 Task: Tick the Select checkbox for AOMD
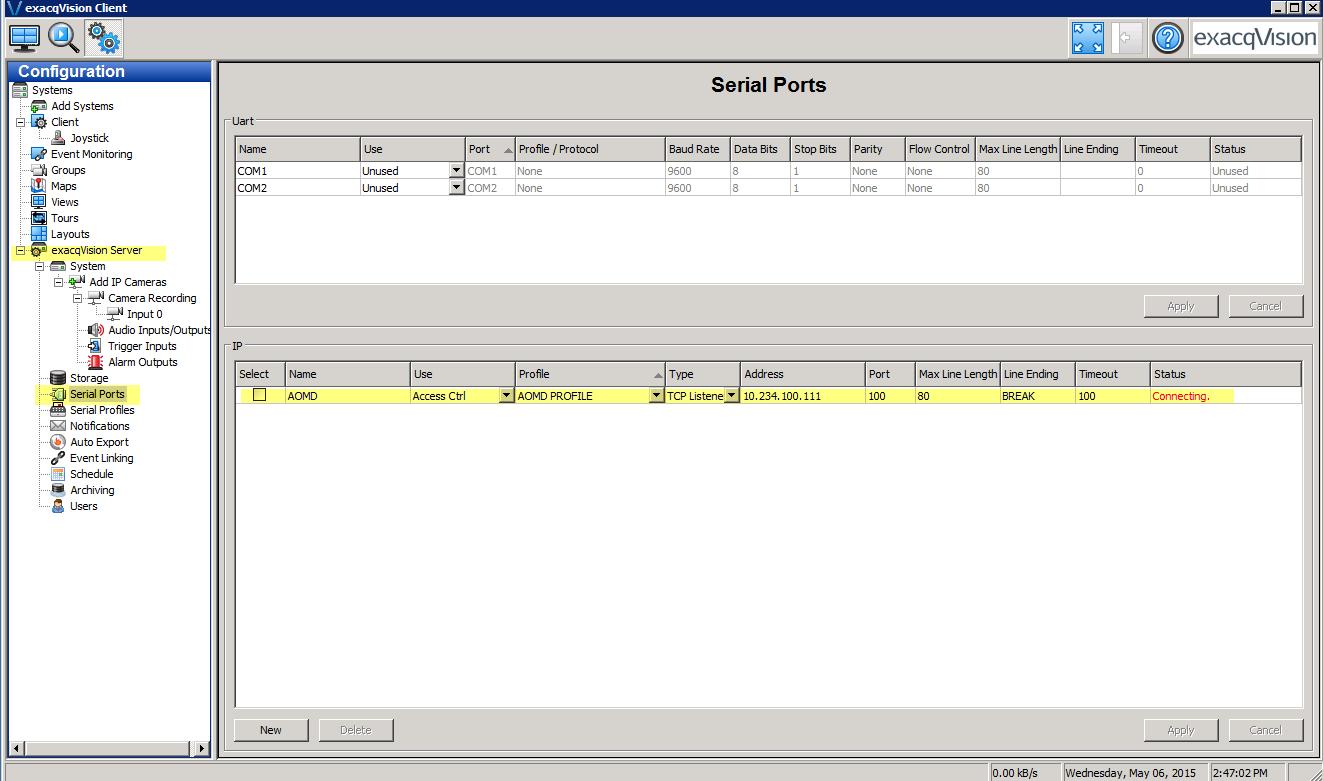[x=259, y=395]
